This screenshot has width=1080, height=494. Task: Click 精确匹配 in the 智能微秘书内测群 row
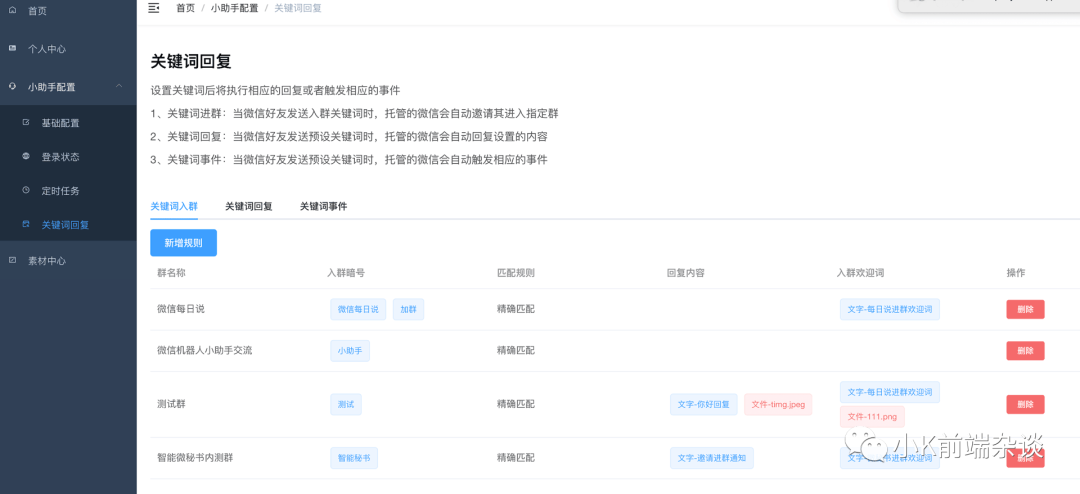coord(516,457)
